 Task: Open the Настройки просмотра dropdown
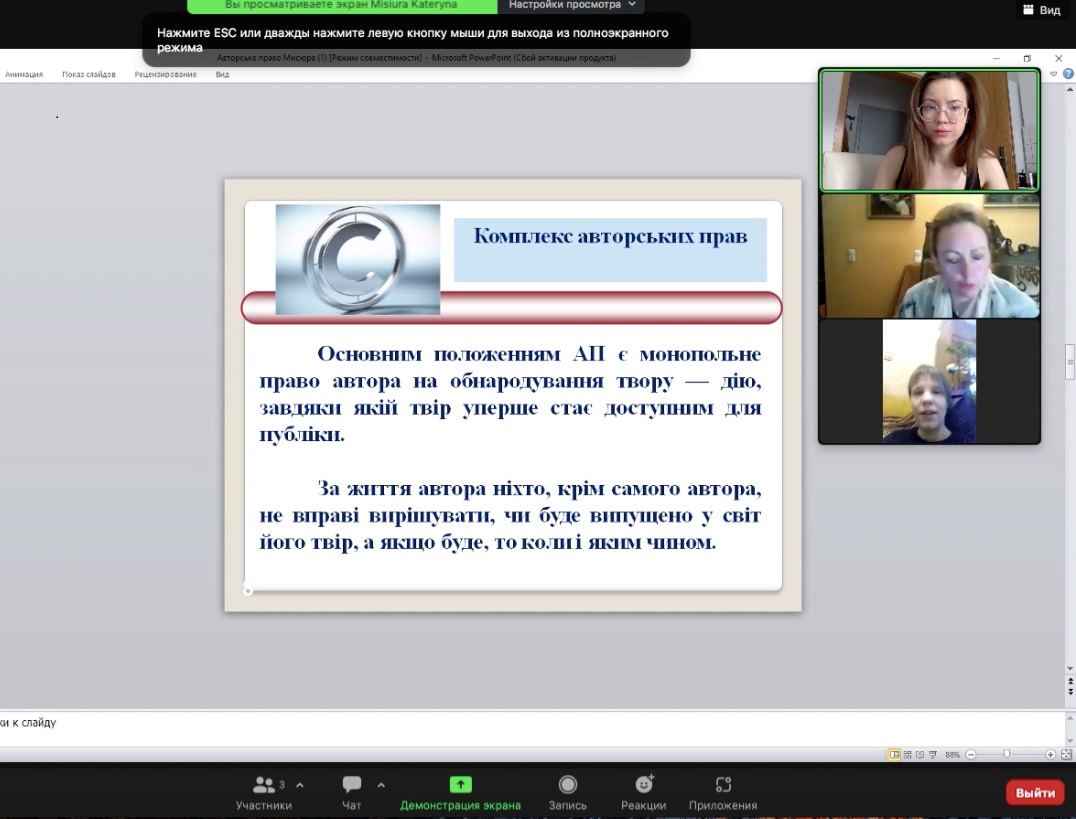click(571, 5)
